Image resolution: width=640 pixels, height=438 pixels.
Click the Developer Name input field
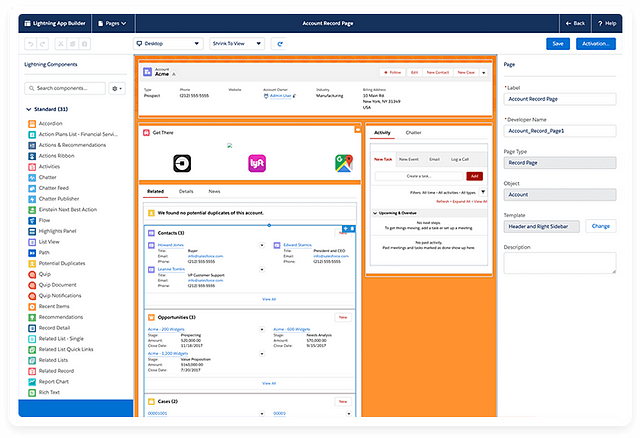coord(560,131)
